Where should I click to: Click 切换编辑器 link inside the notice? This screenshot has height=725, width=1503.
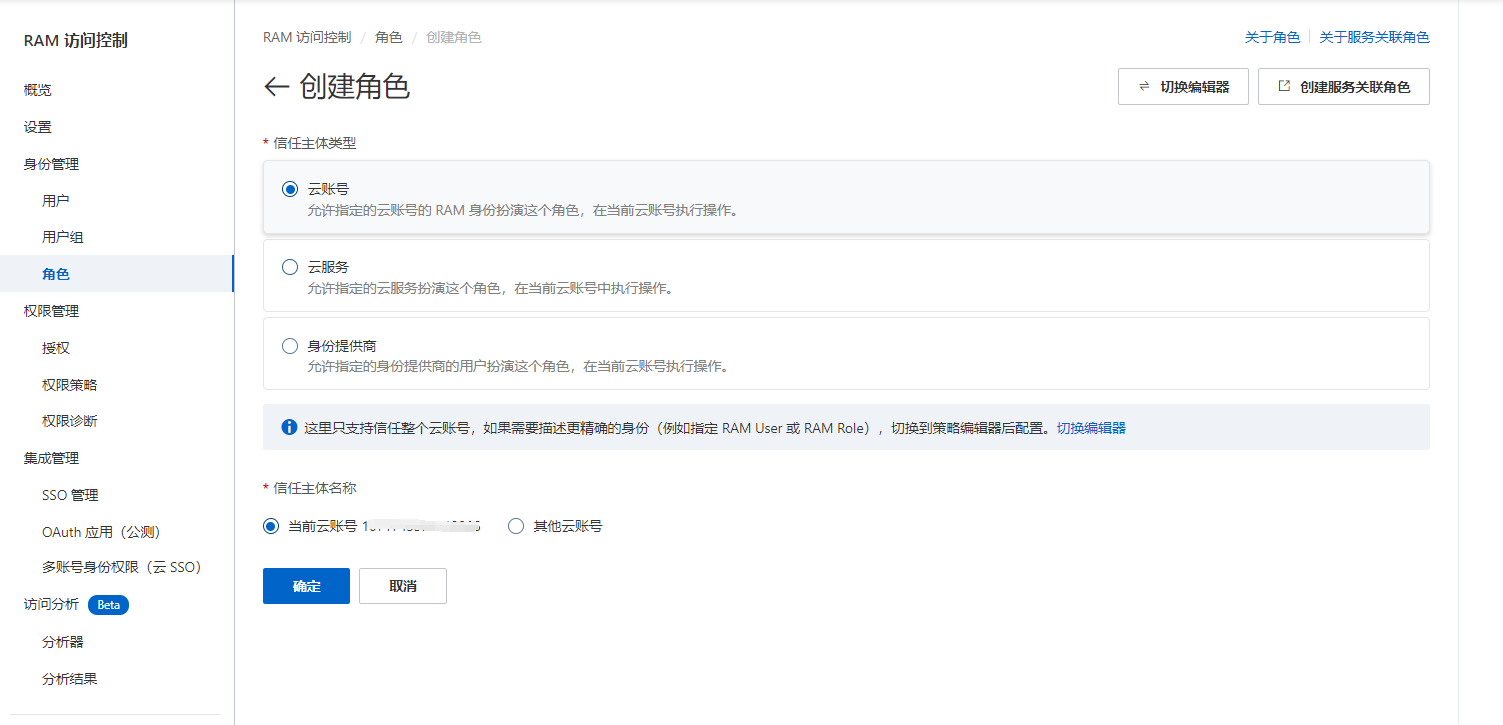click(1091, 428)
